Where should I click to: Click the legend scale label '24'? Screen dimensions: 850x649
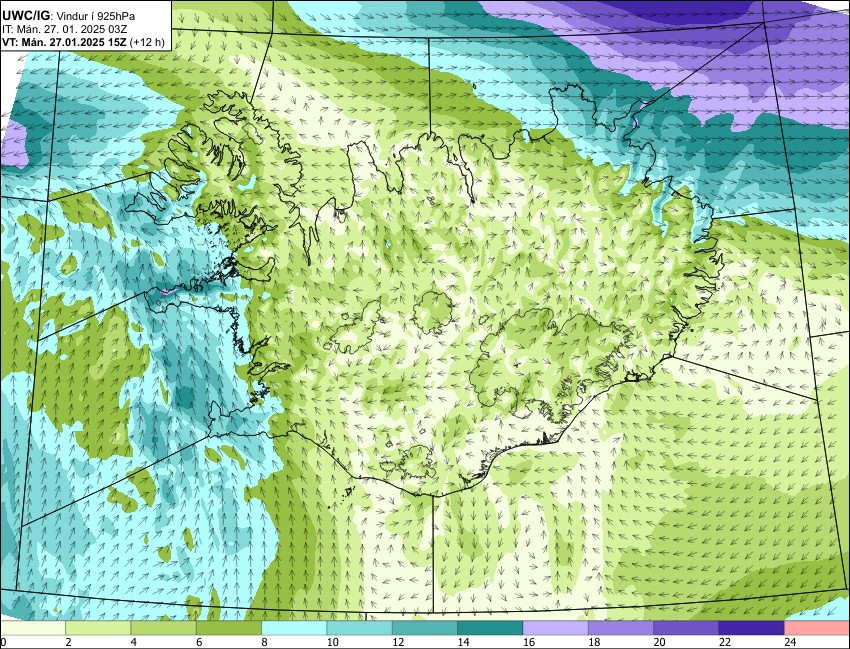click(790, 642)
